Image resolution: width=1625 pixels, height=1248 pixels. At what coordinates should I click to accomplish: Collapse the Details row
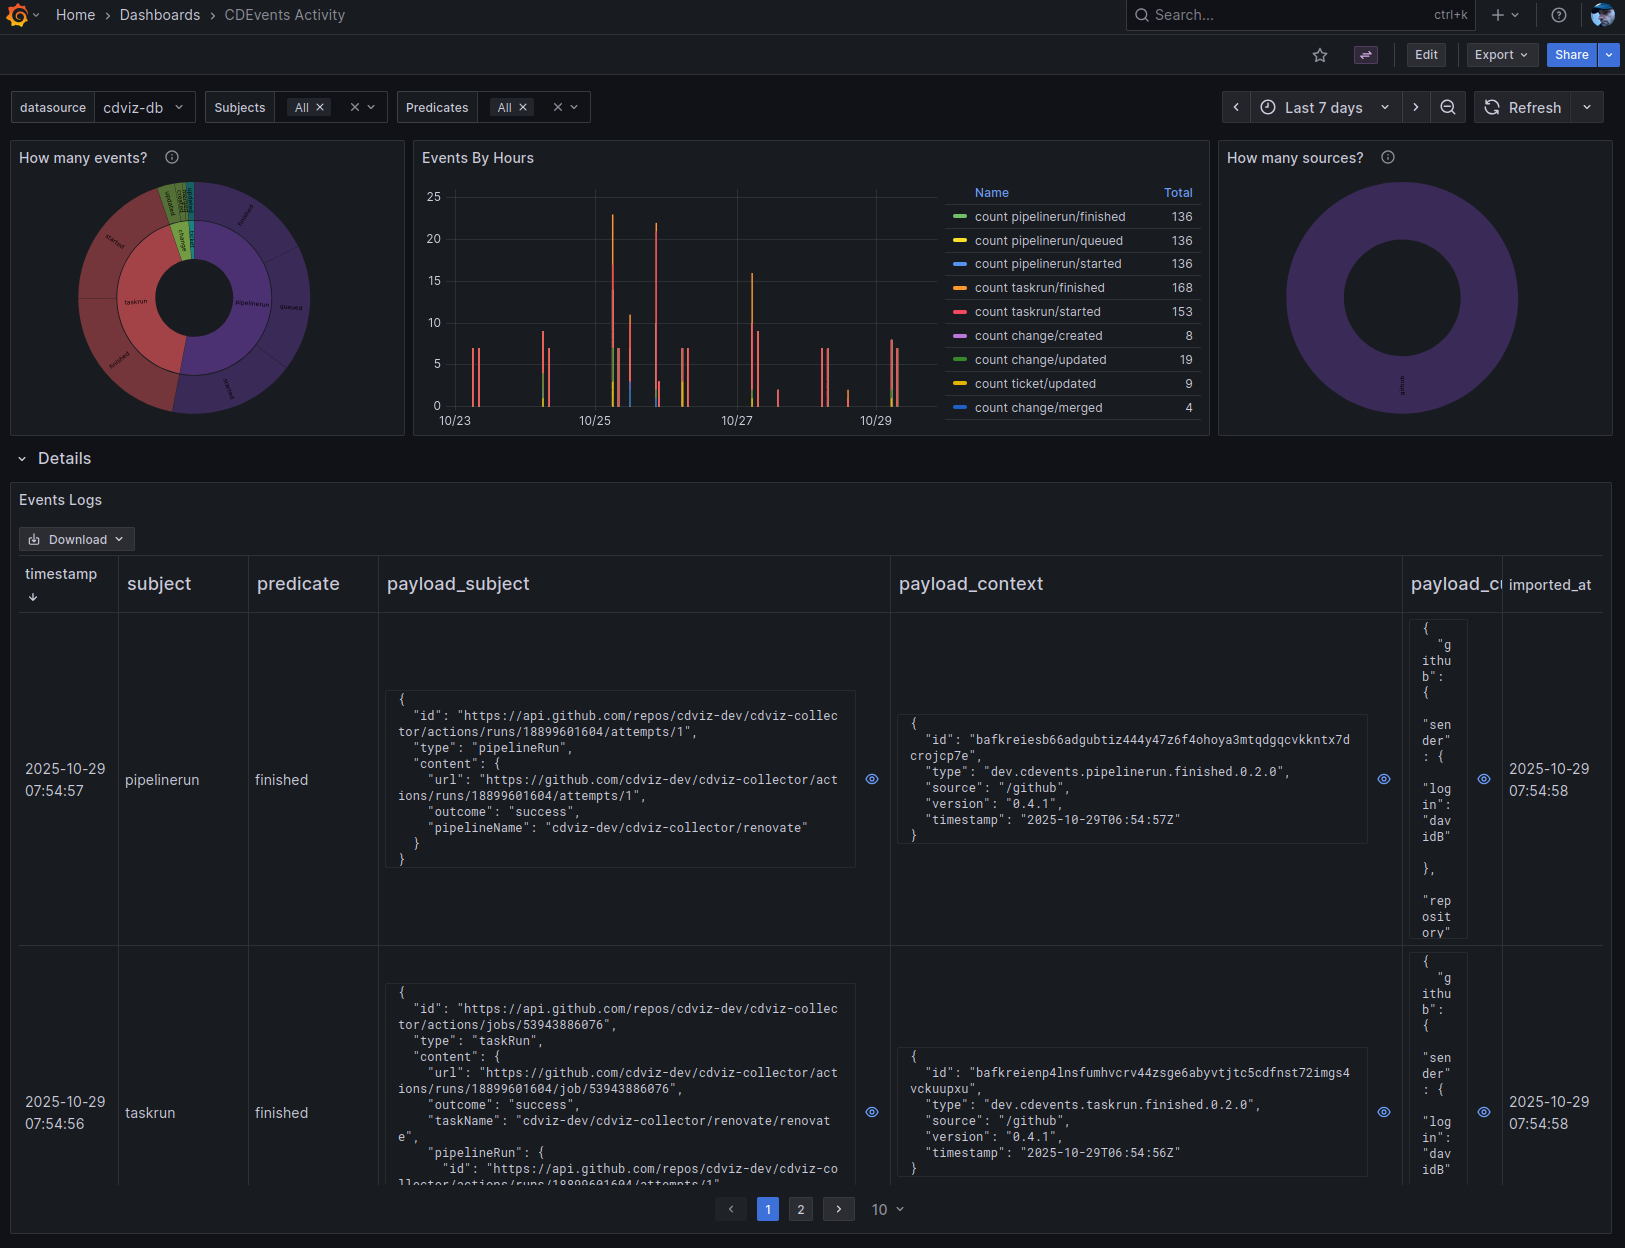(22, 459)
